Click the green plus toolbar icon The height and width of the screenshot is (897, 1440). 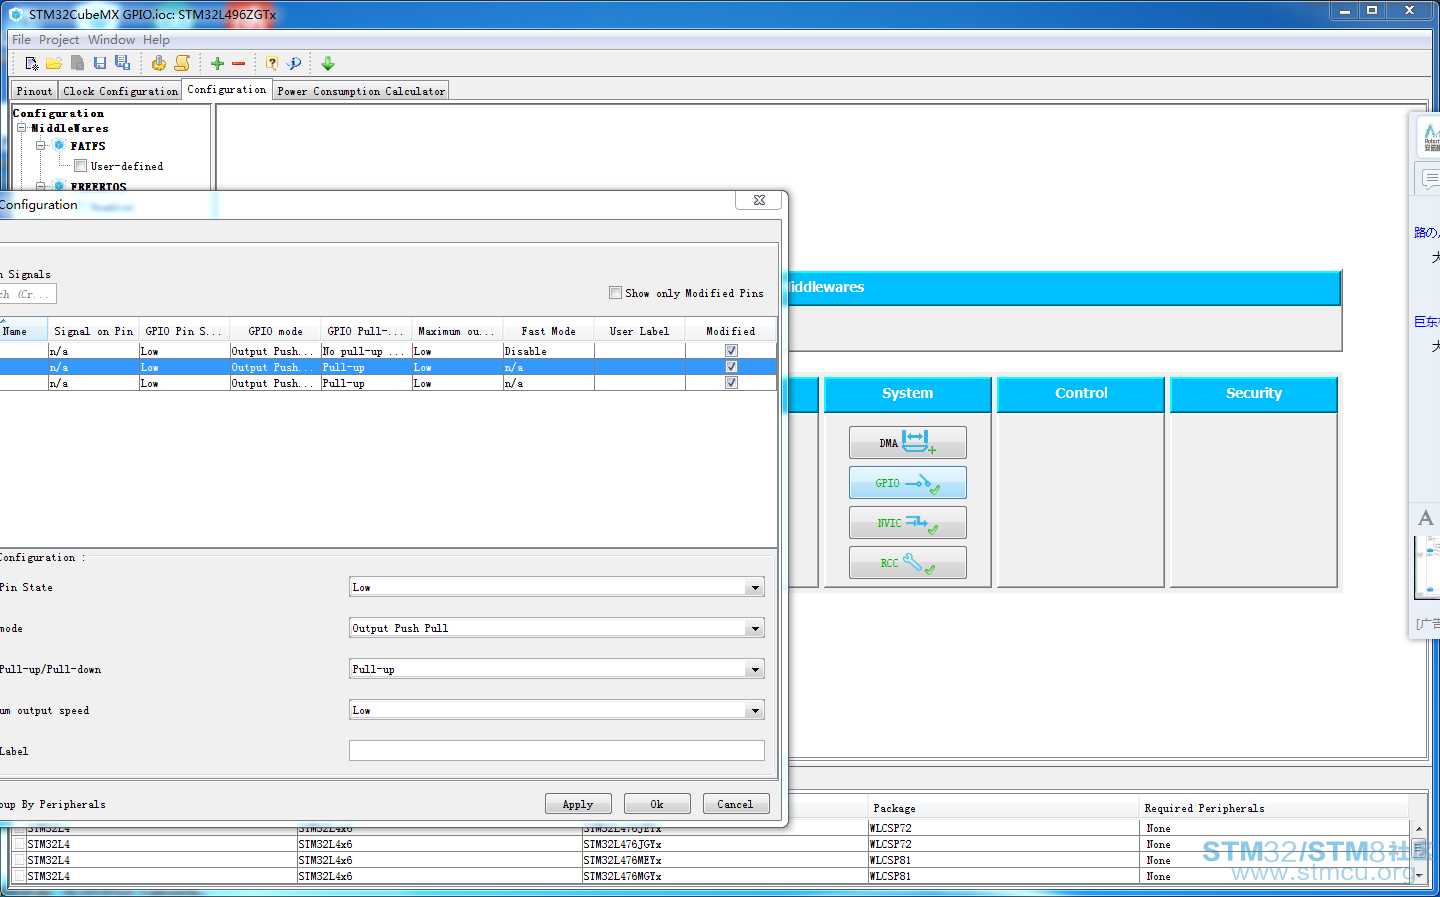pyautogui.click(x=217, y=63)
